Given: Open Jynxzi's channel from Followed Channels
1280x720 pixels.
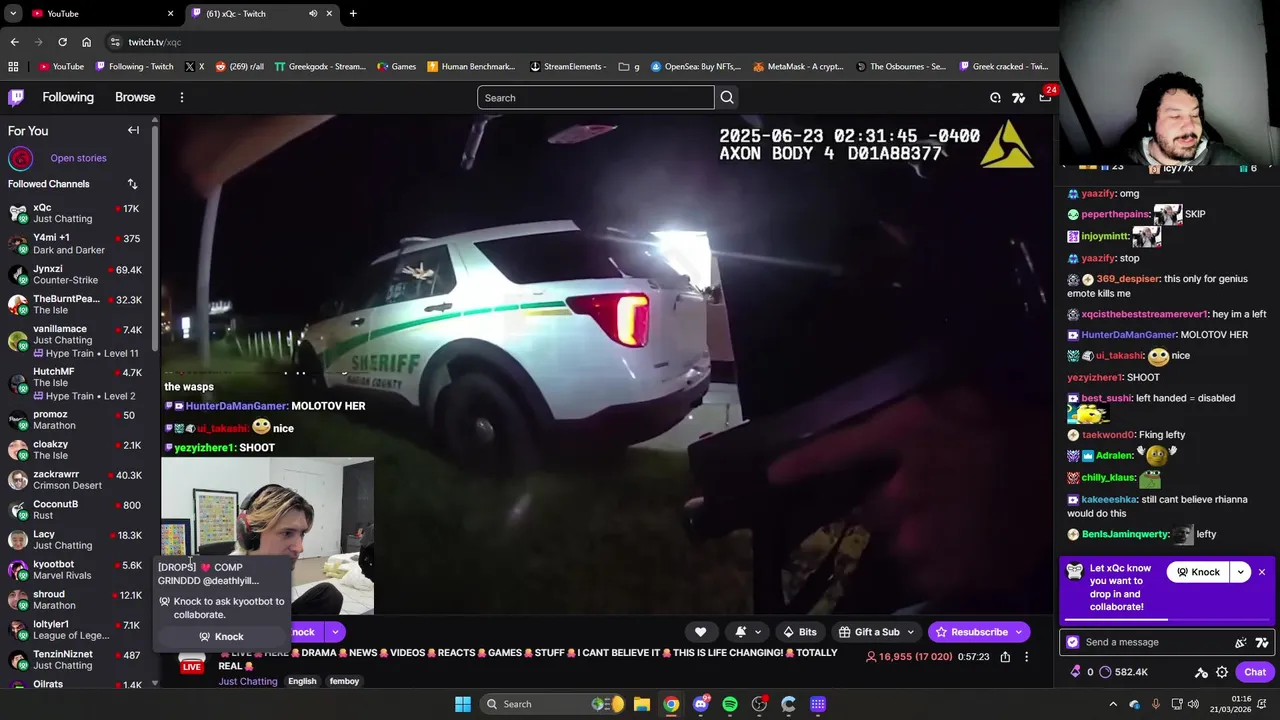Looking at the screenshot, I should tap(76, 274).
